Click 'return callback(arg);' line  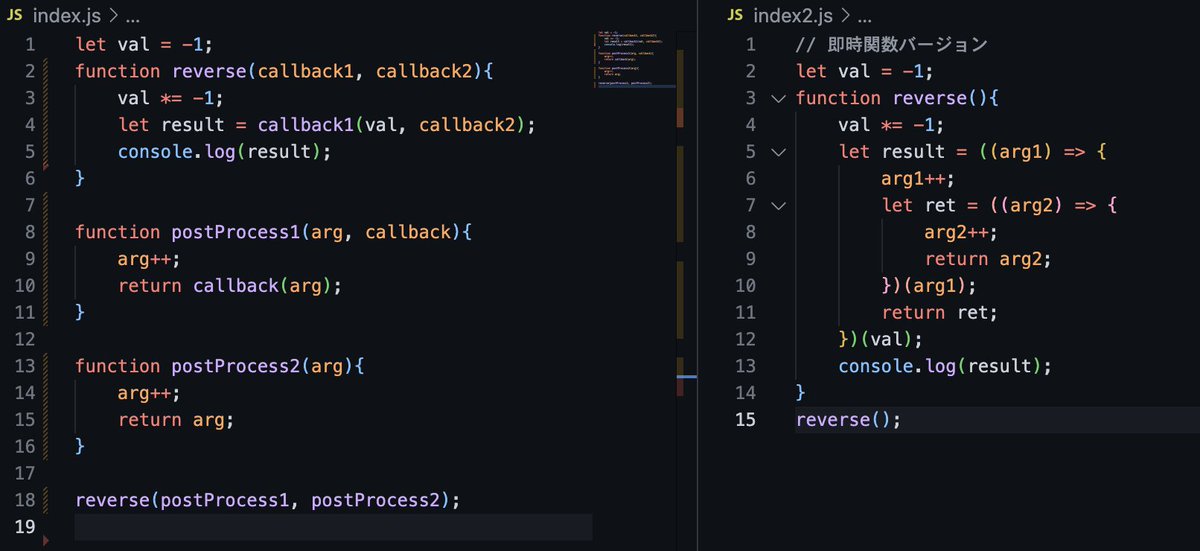click(230, 286)
